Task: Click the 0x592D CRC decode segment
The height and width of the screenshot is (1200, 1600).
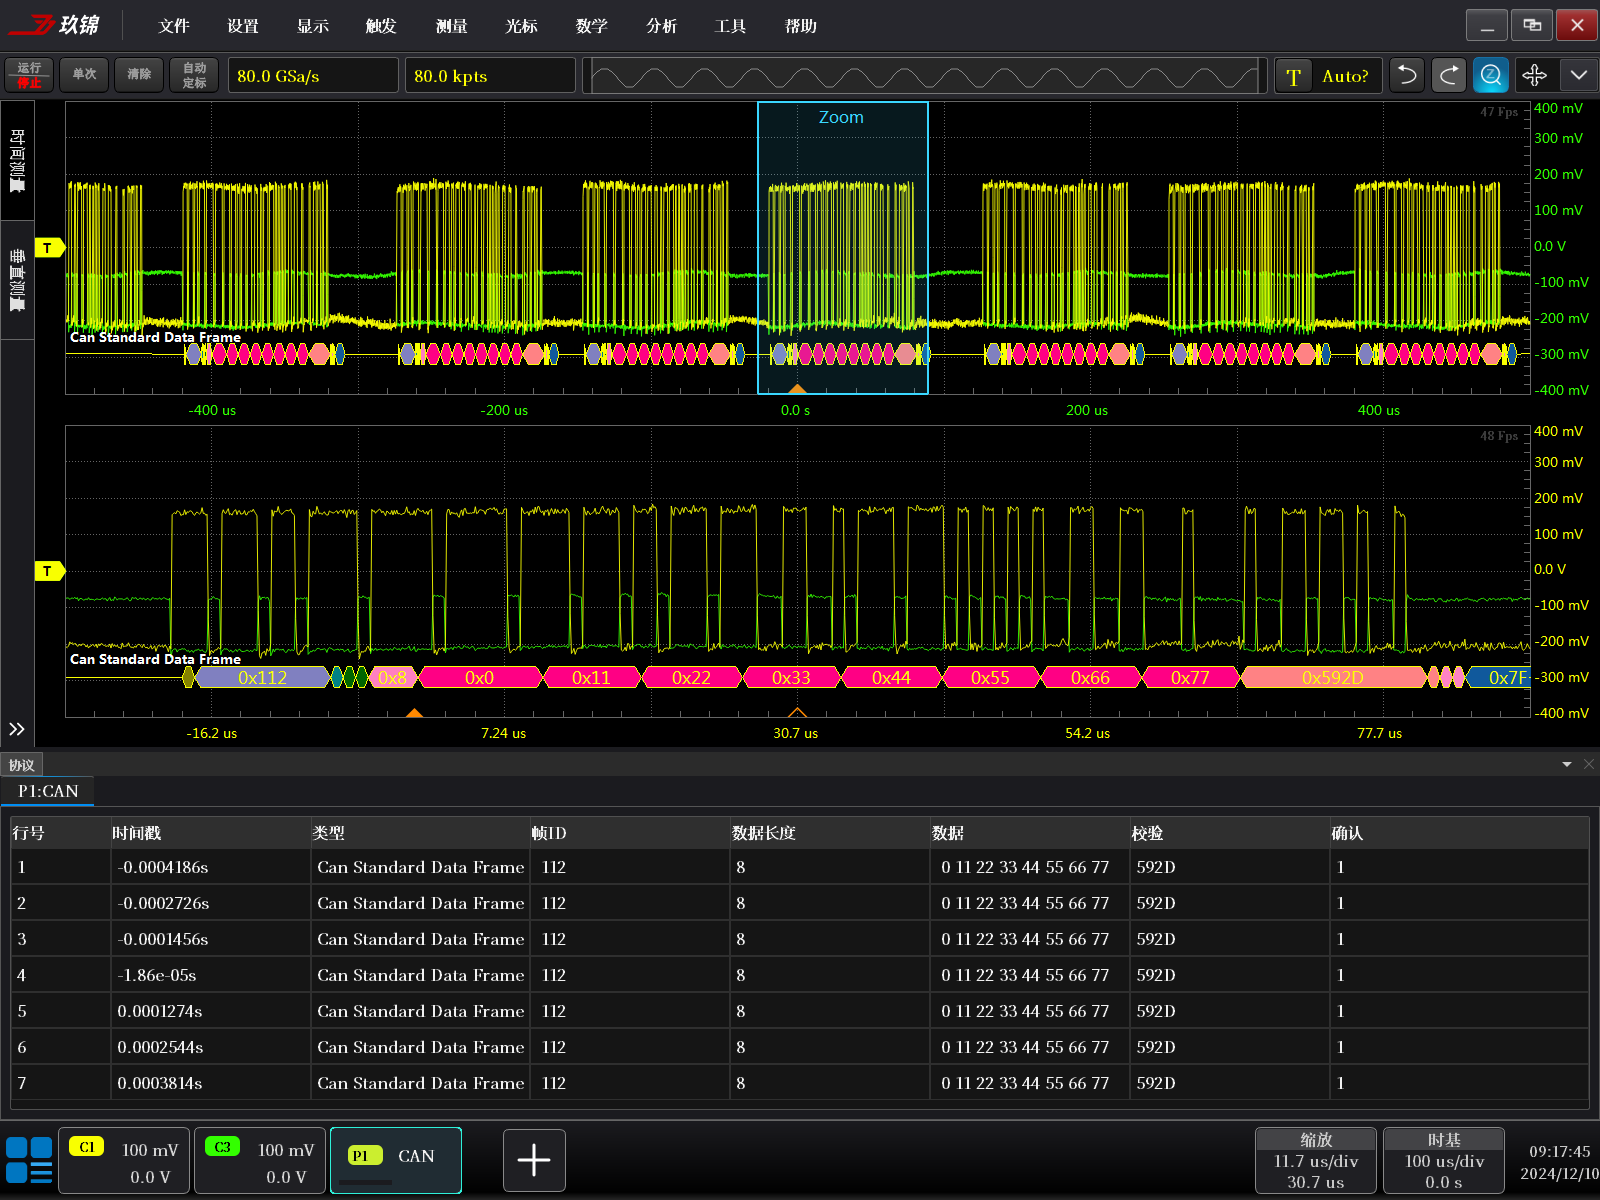Action: 1333,677
